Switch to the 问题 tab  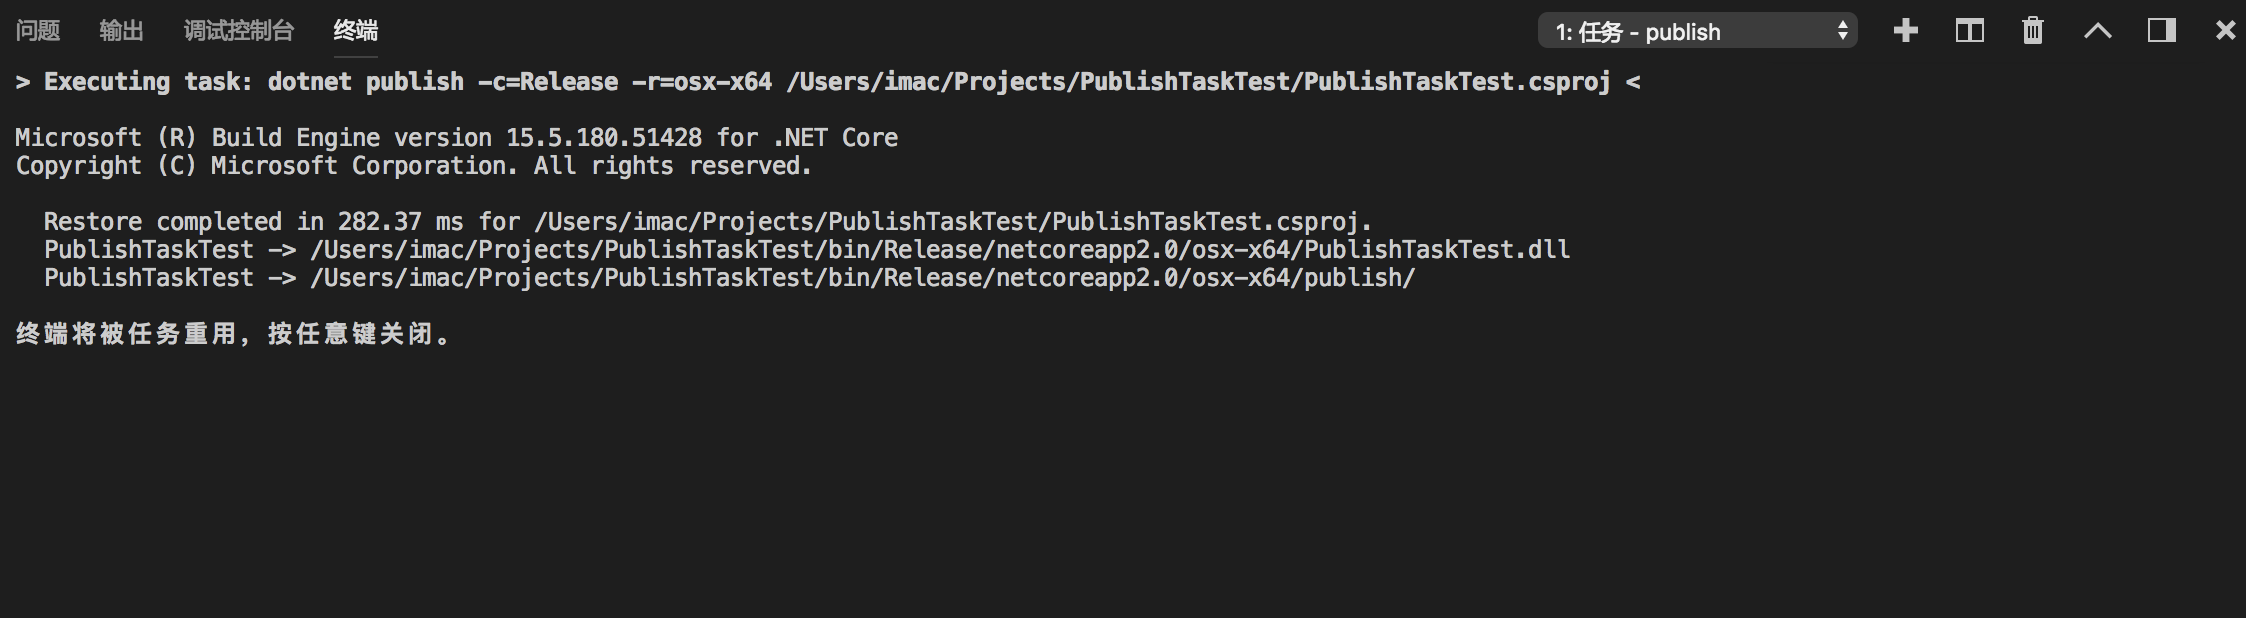[x=38, y=31]
